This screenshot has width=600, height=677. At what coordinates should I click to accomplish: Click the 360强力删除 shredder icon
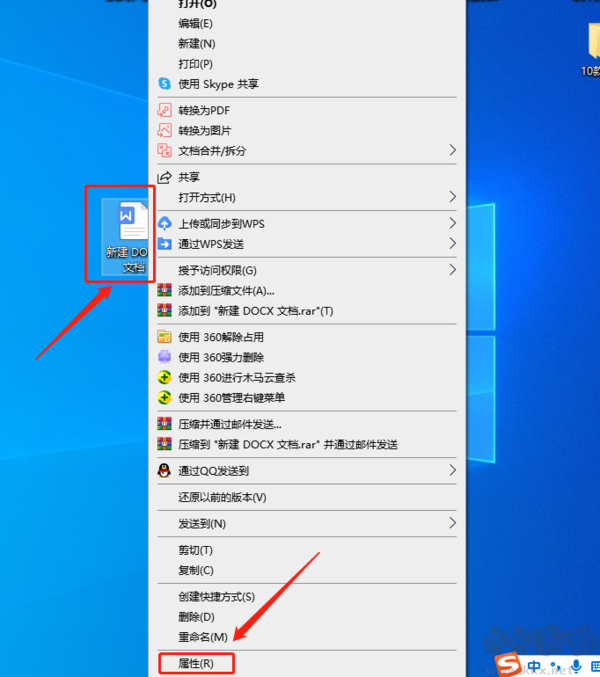click(x=164, y=357)
